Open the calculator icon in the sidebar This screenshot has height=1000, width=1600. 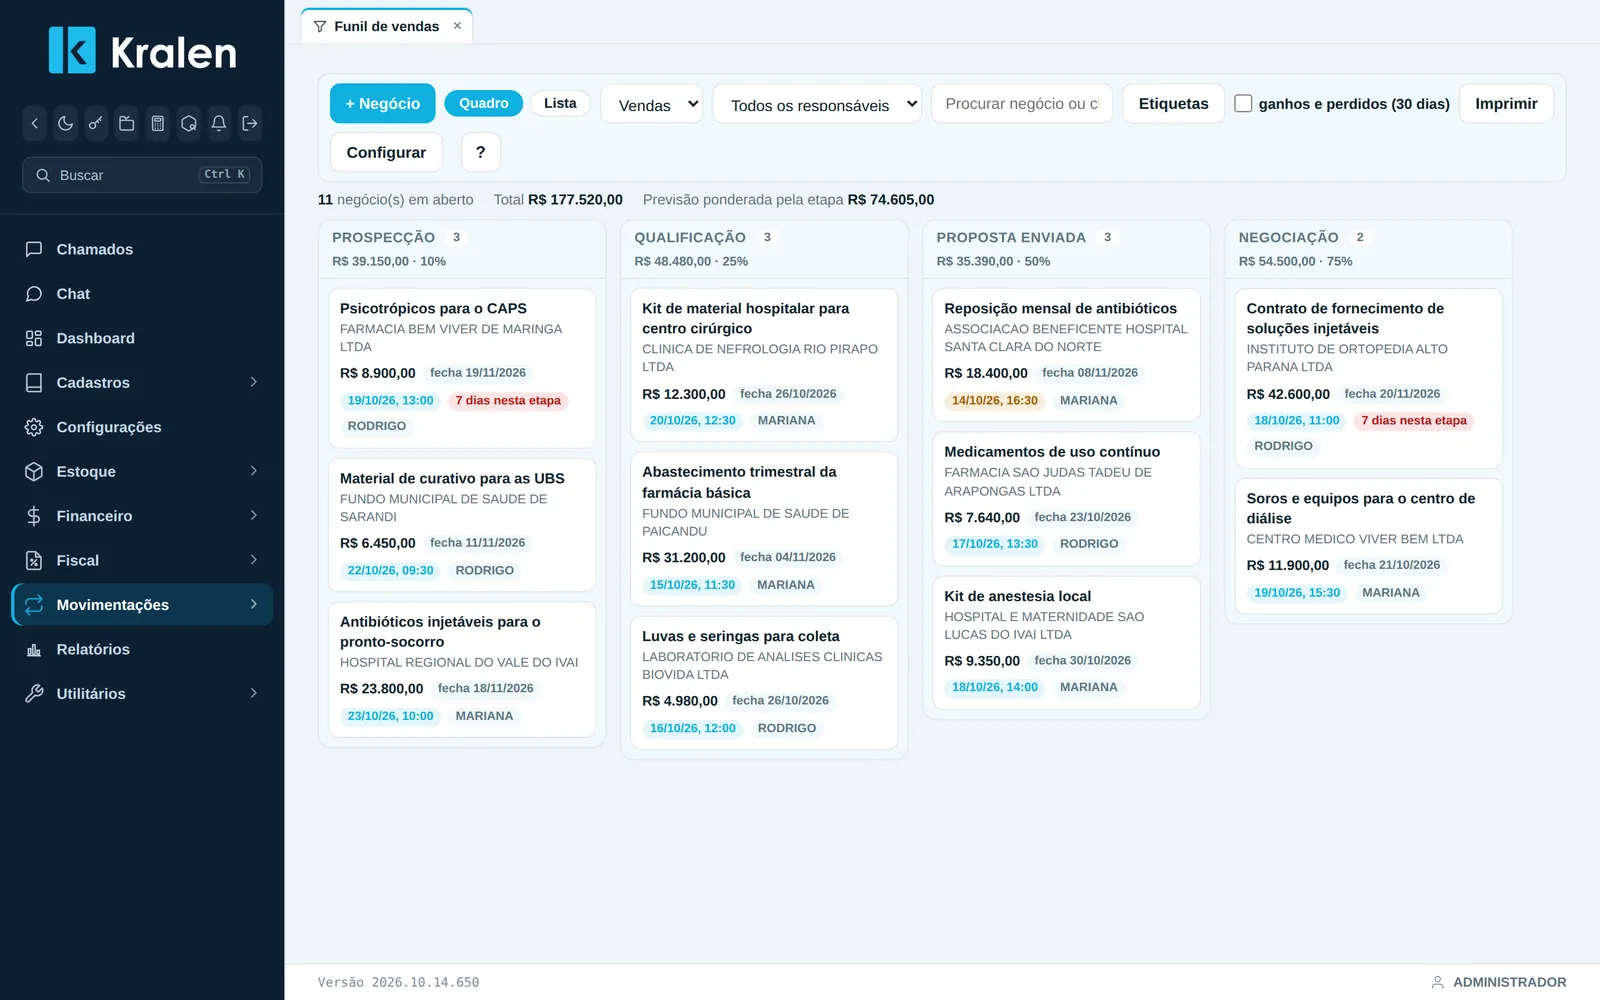pos(158,124)
